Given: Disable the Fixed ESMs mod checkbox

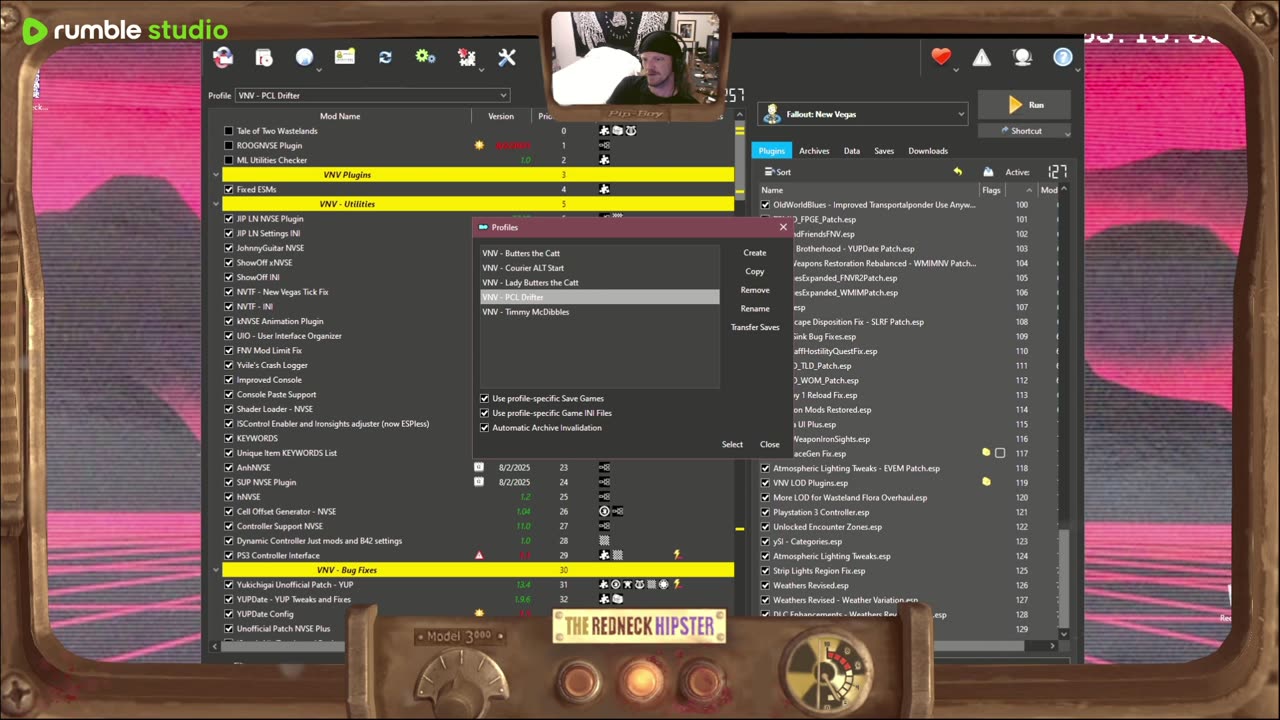Looking at the screenshot, I should (229, 189).
